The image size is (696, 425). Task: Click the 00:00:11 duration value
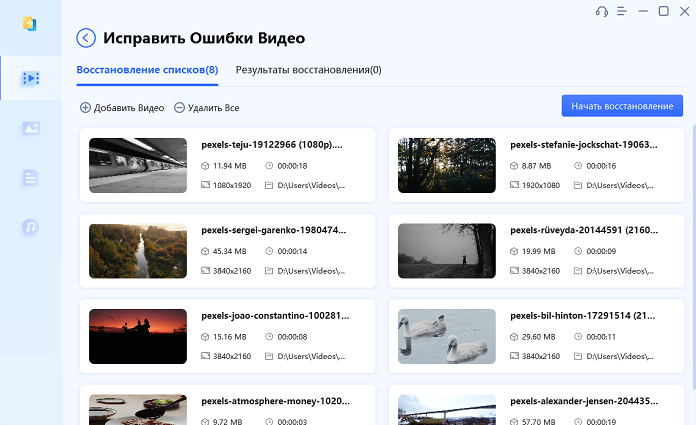pos(601,337)
